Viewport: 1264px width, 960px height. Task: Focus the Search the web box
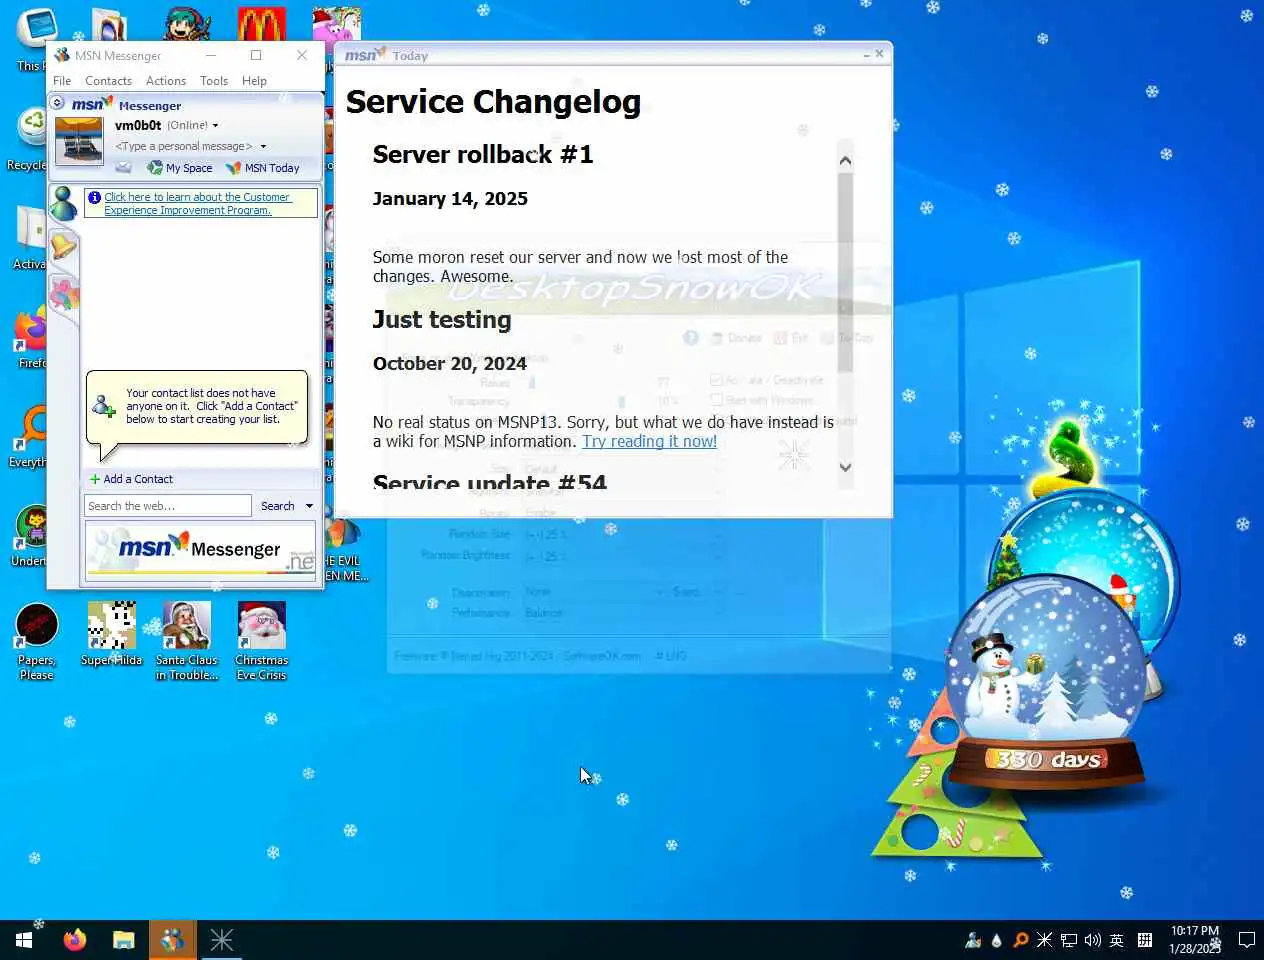168,506
